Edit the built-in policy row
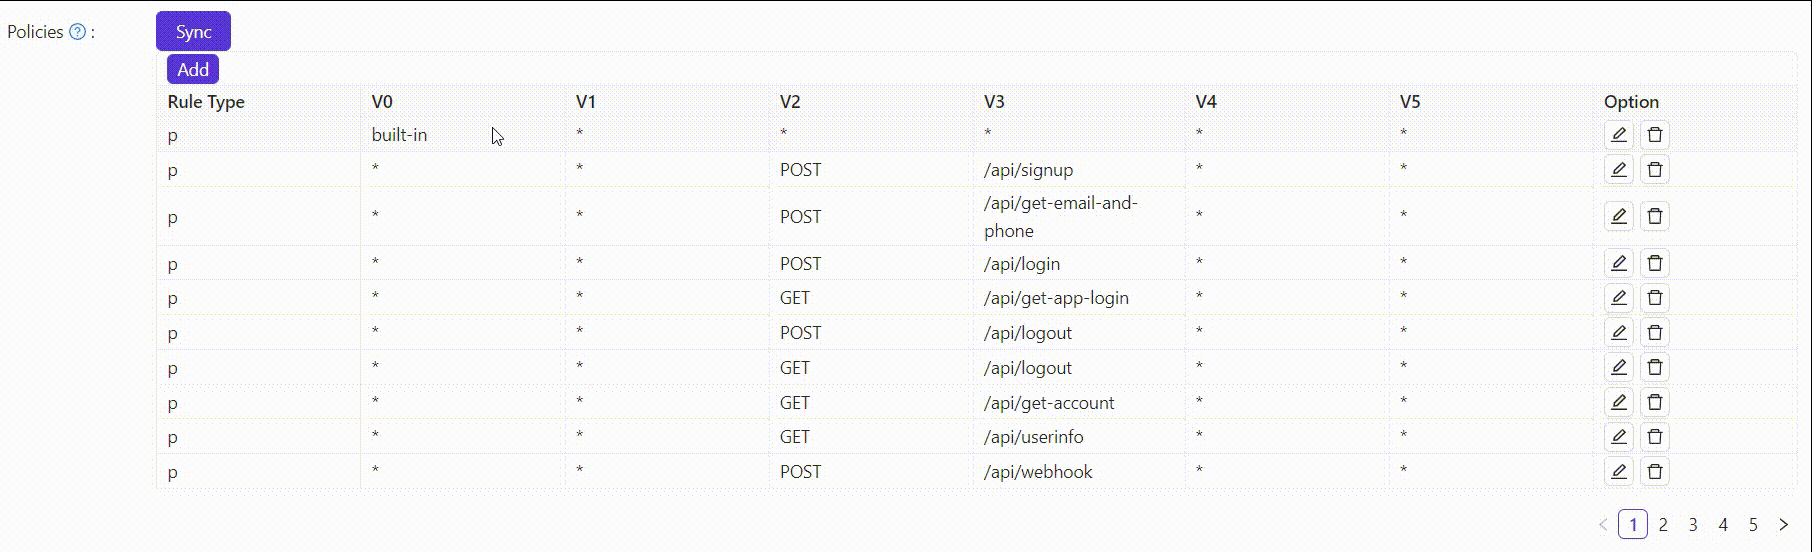Image resolution: width=1812 pixels, height=552 pixels. pos(1618,135)
